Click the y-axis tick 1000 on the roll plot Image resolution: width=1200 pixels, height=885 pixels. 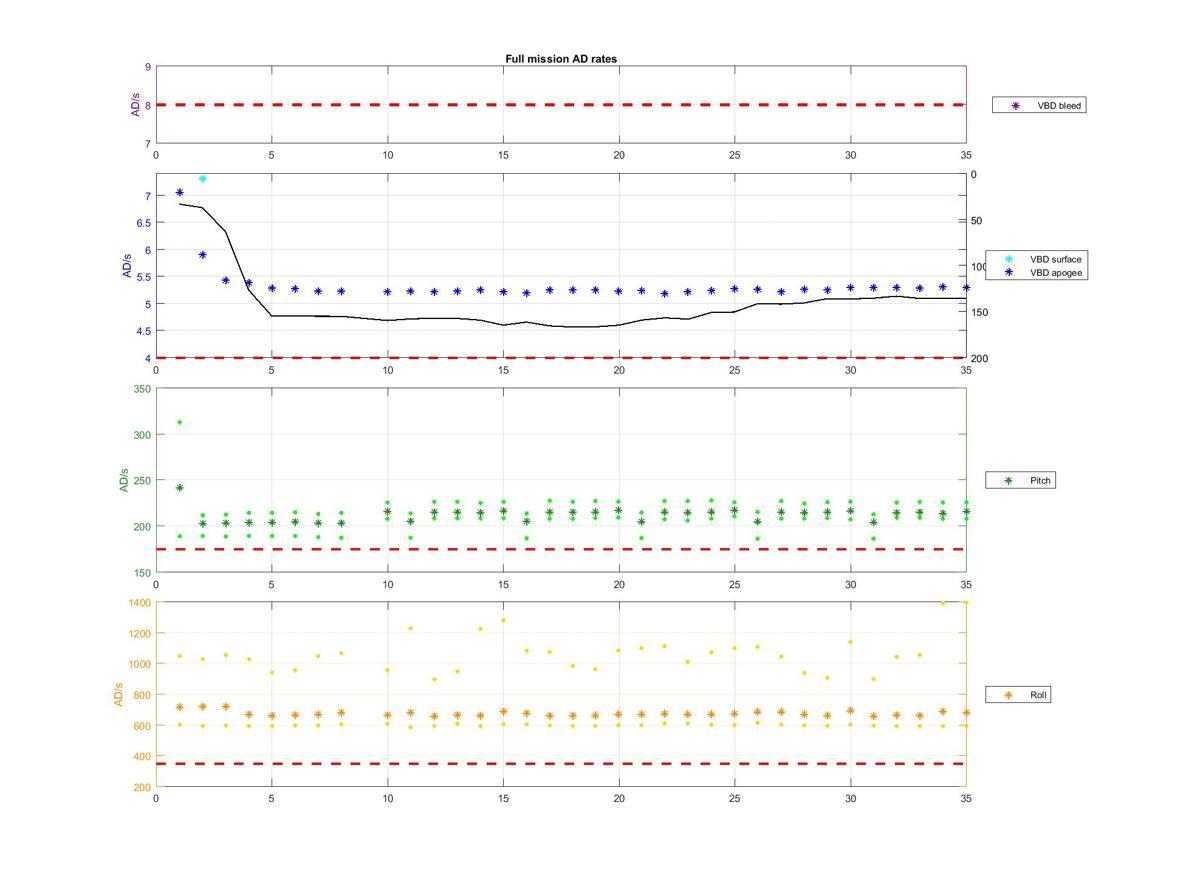tap(139, 664)
